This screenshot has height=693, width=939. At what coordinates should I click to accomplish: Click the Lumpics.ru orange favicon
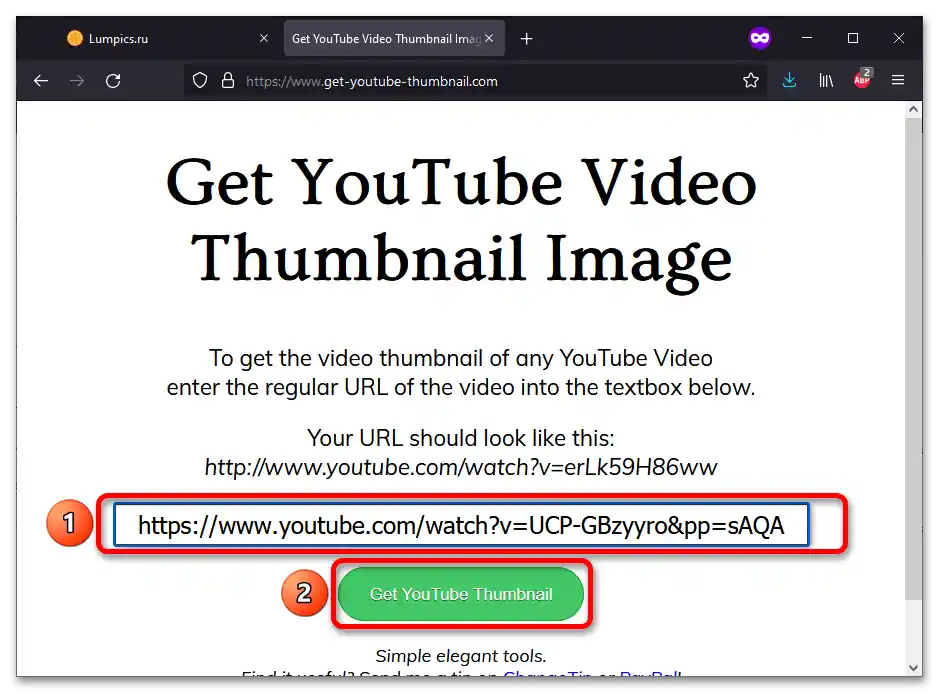[75, 38]
